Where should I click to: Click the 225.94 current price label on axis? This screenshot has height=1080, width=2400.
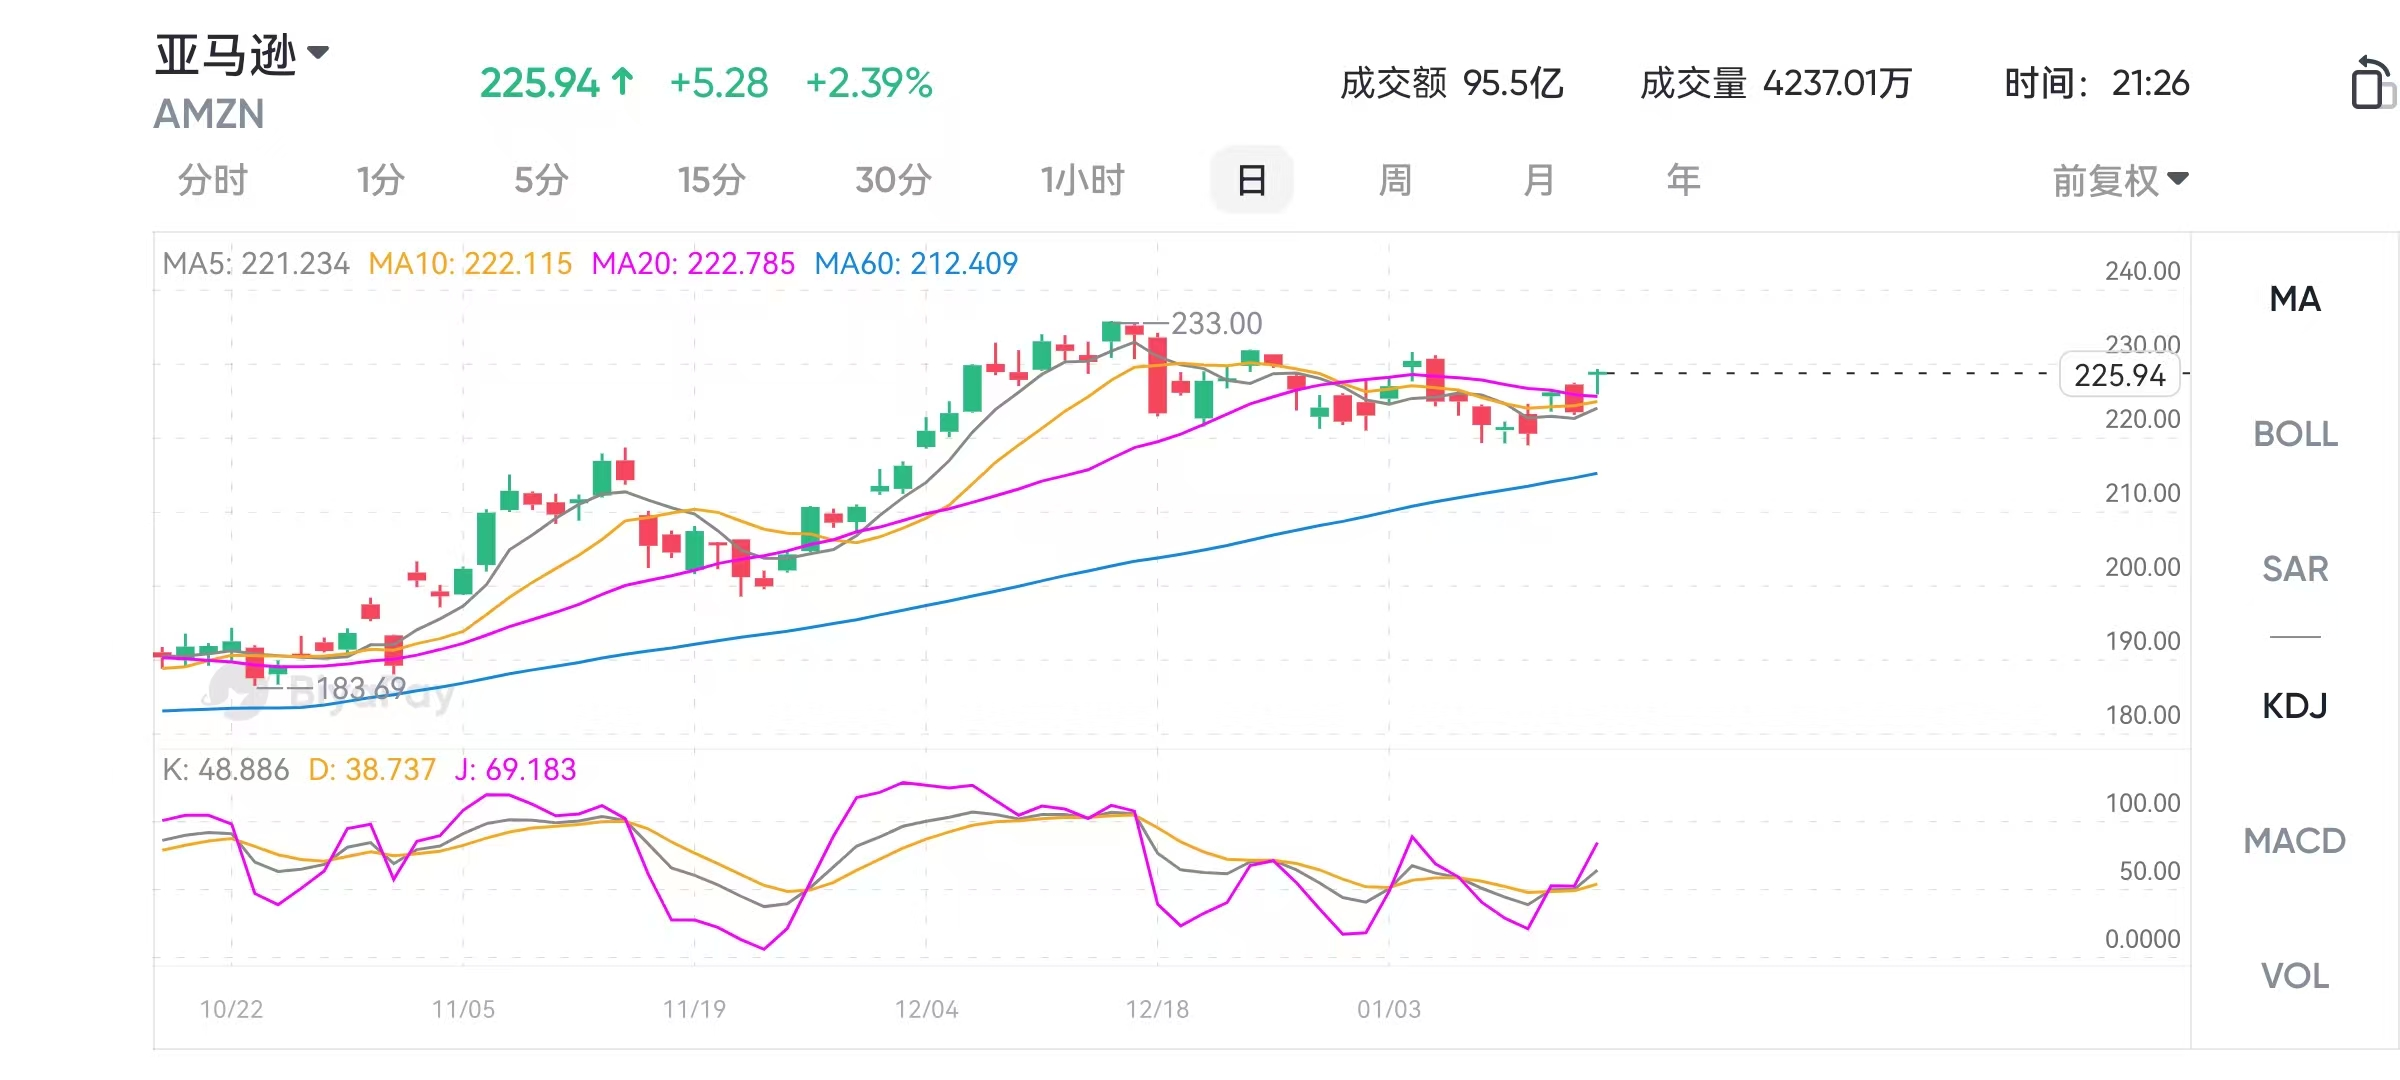[x=2119, y=375]
